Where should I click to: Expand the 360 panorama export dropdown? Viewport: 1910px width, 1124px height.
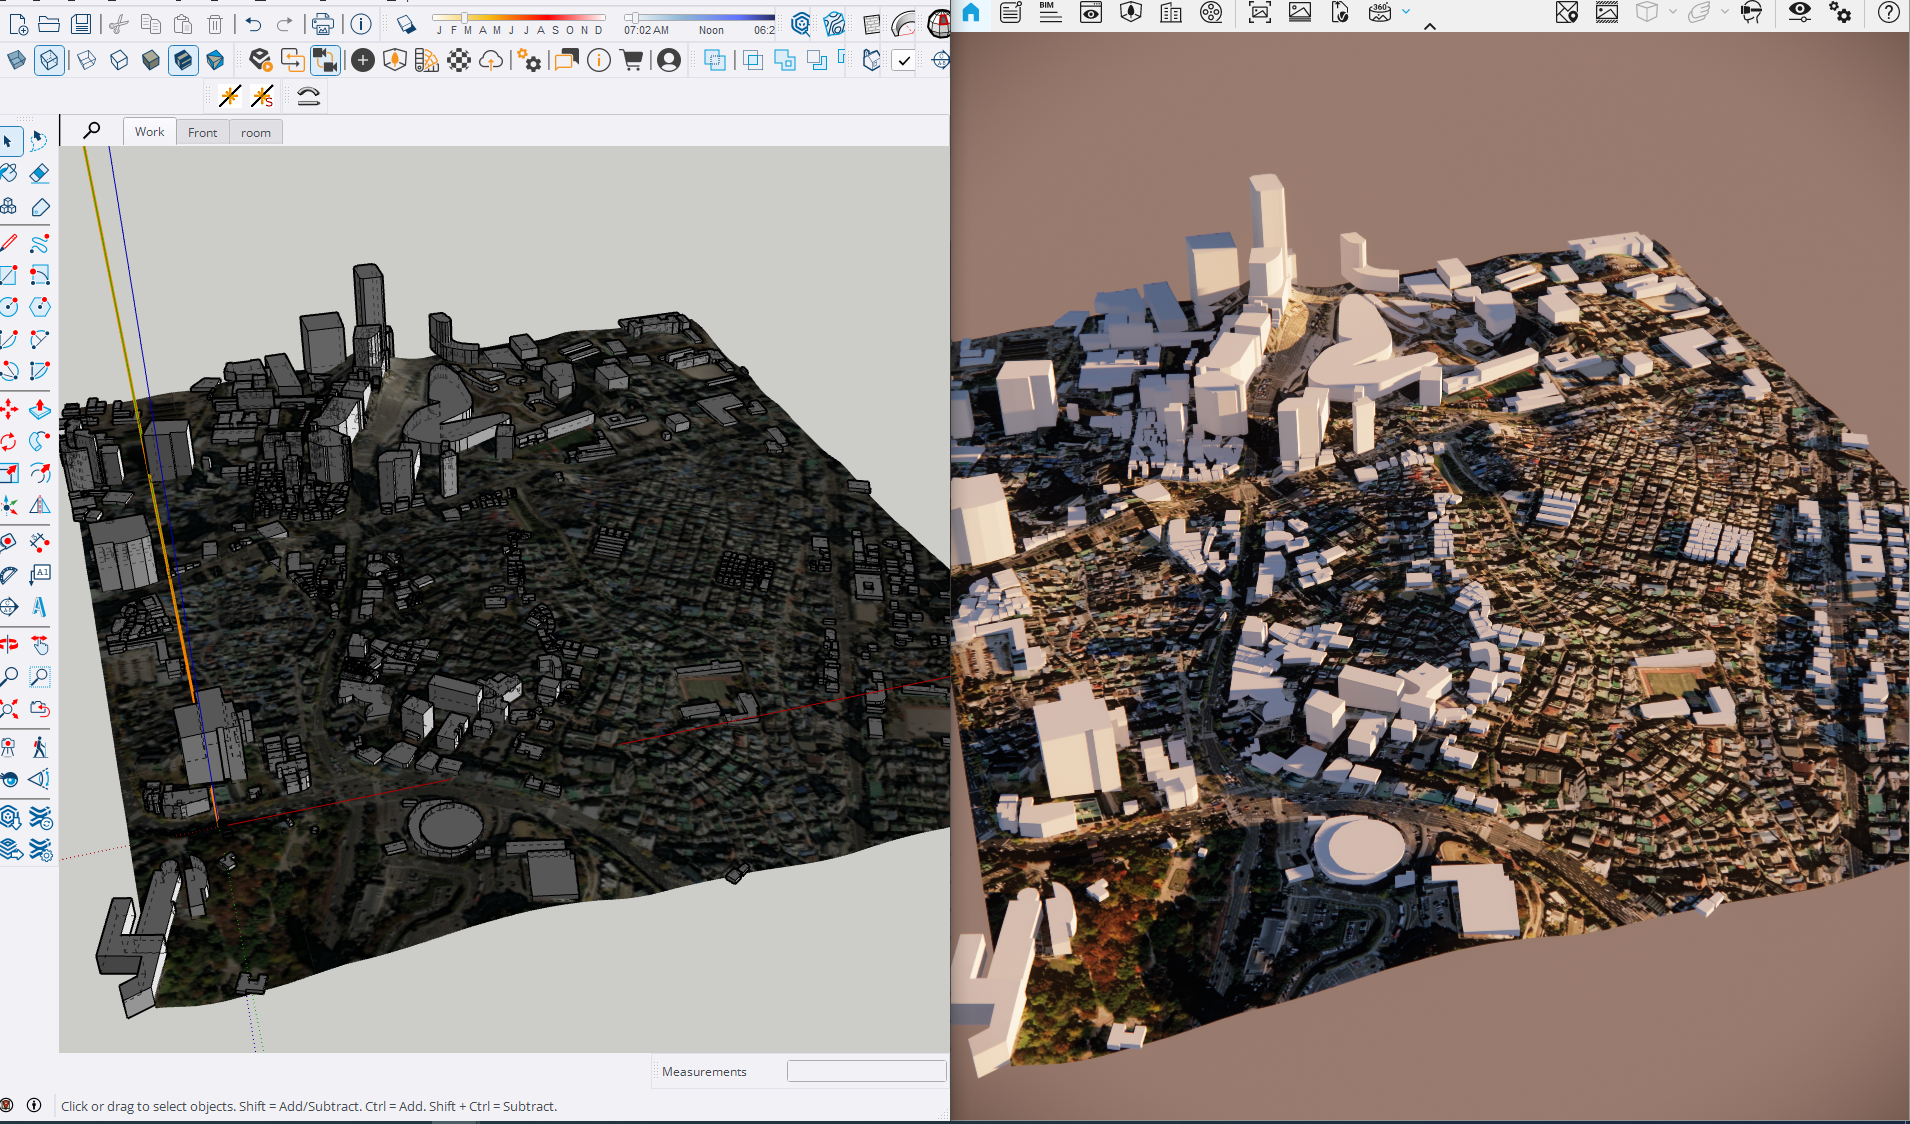click(x=1406, y=13)
